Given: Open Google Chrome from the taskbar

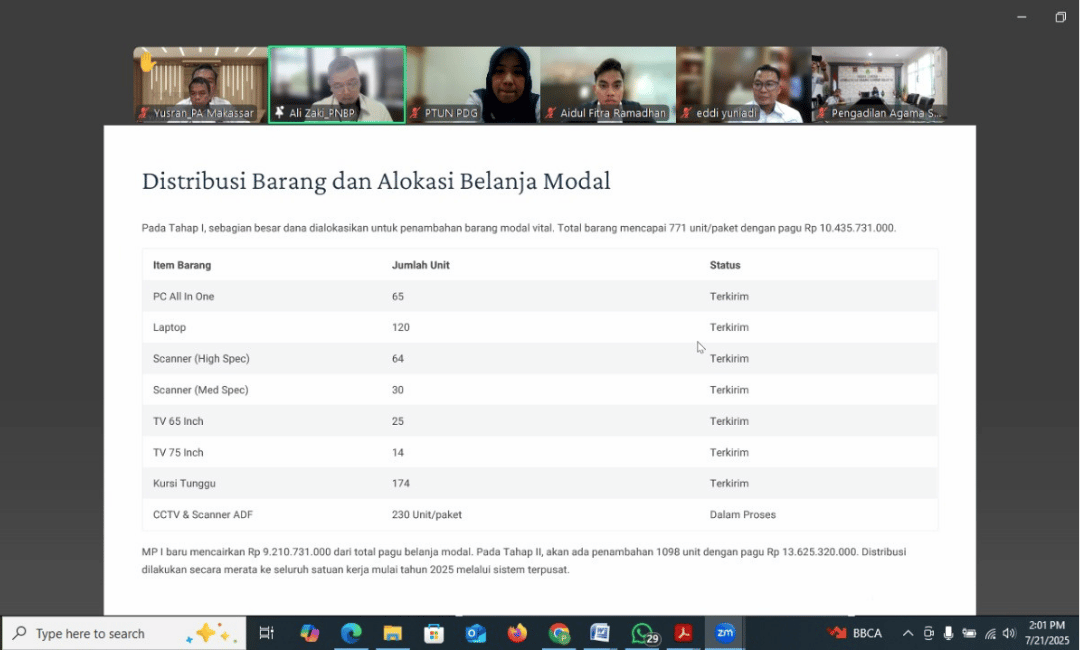Looking at the screenshot, I should pos(559,633).
